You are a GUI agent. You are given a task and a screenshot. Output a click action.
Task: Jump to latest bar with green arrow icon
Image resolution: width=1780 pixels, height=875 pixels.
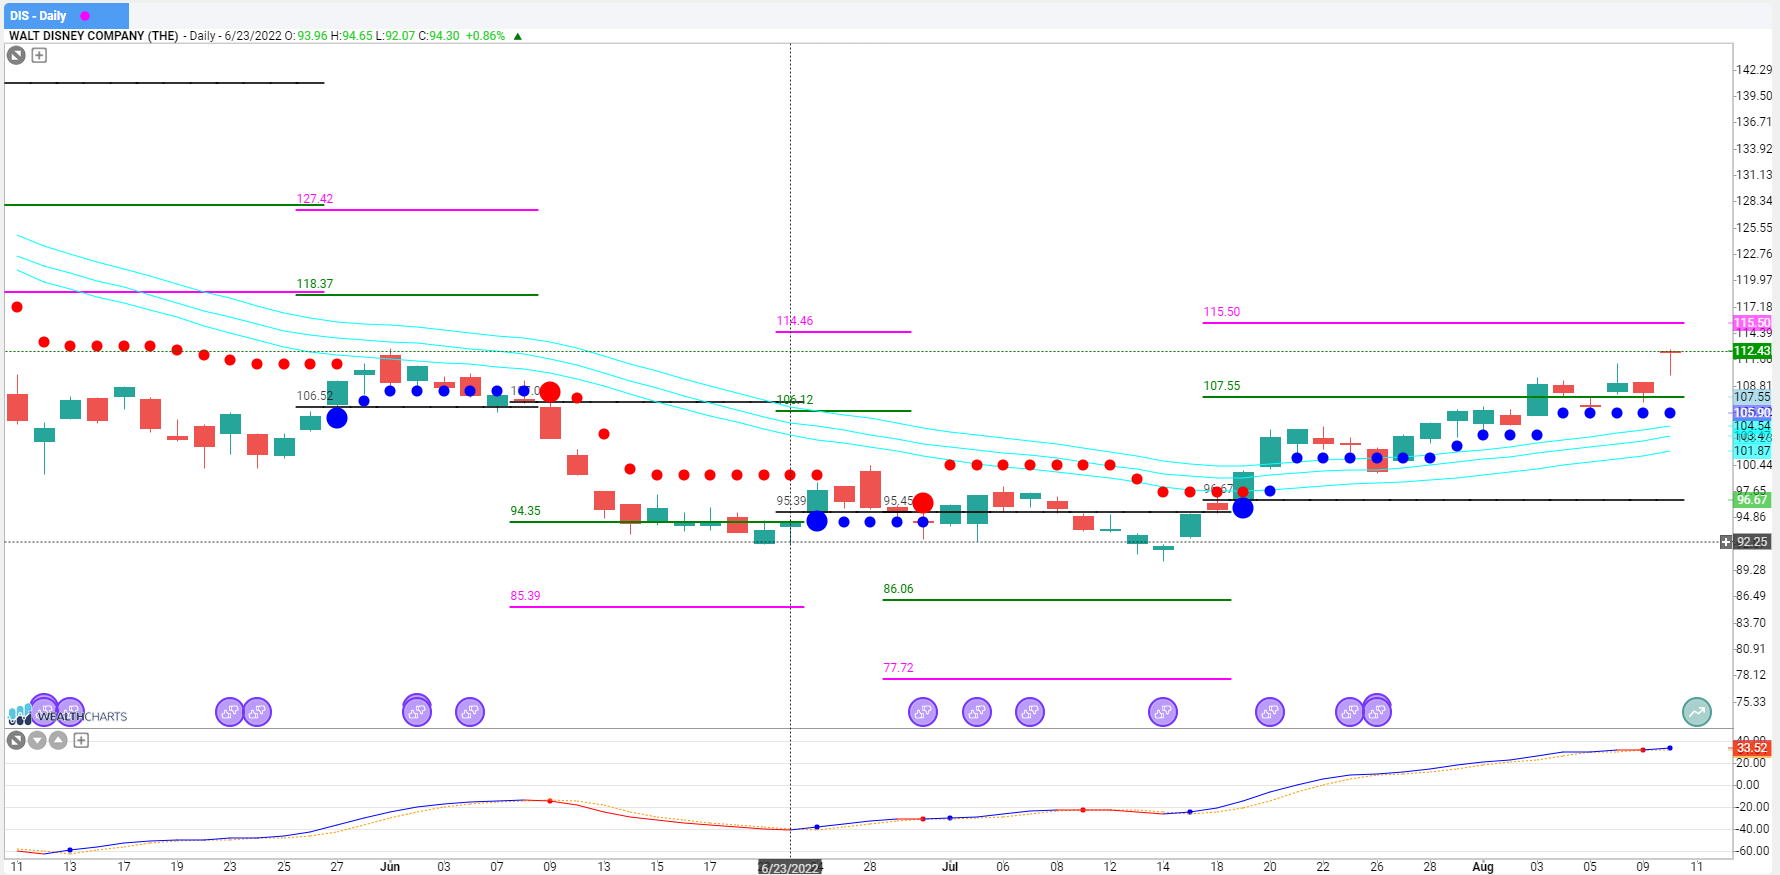tap(1697, 712)
